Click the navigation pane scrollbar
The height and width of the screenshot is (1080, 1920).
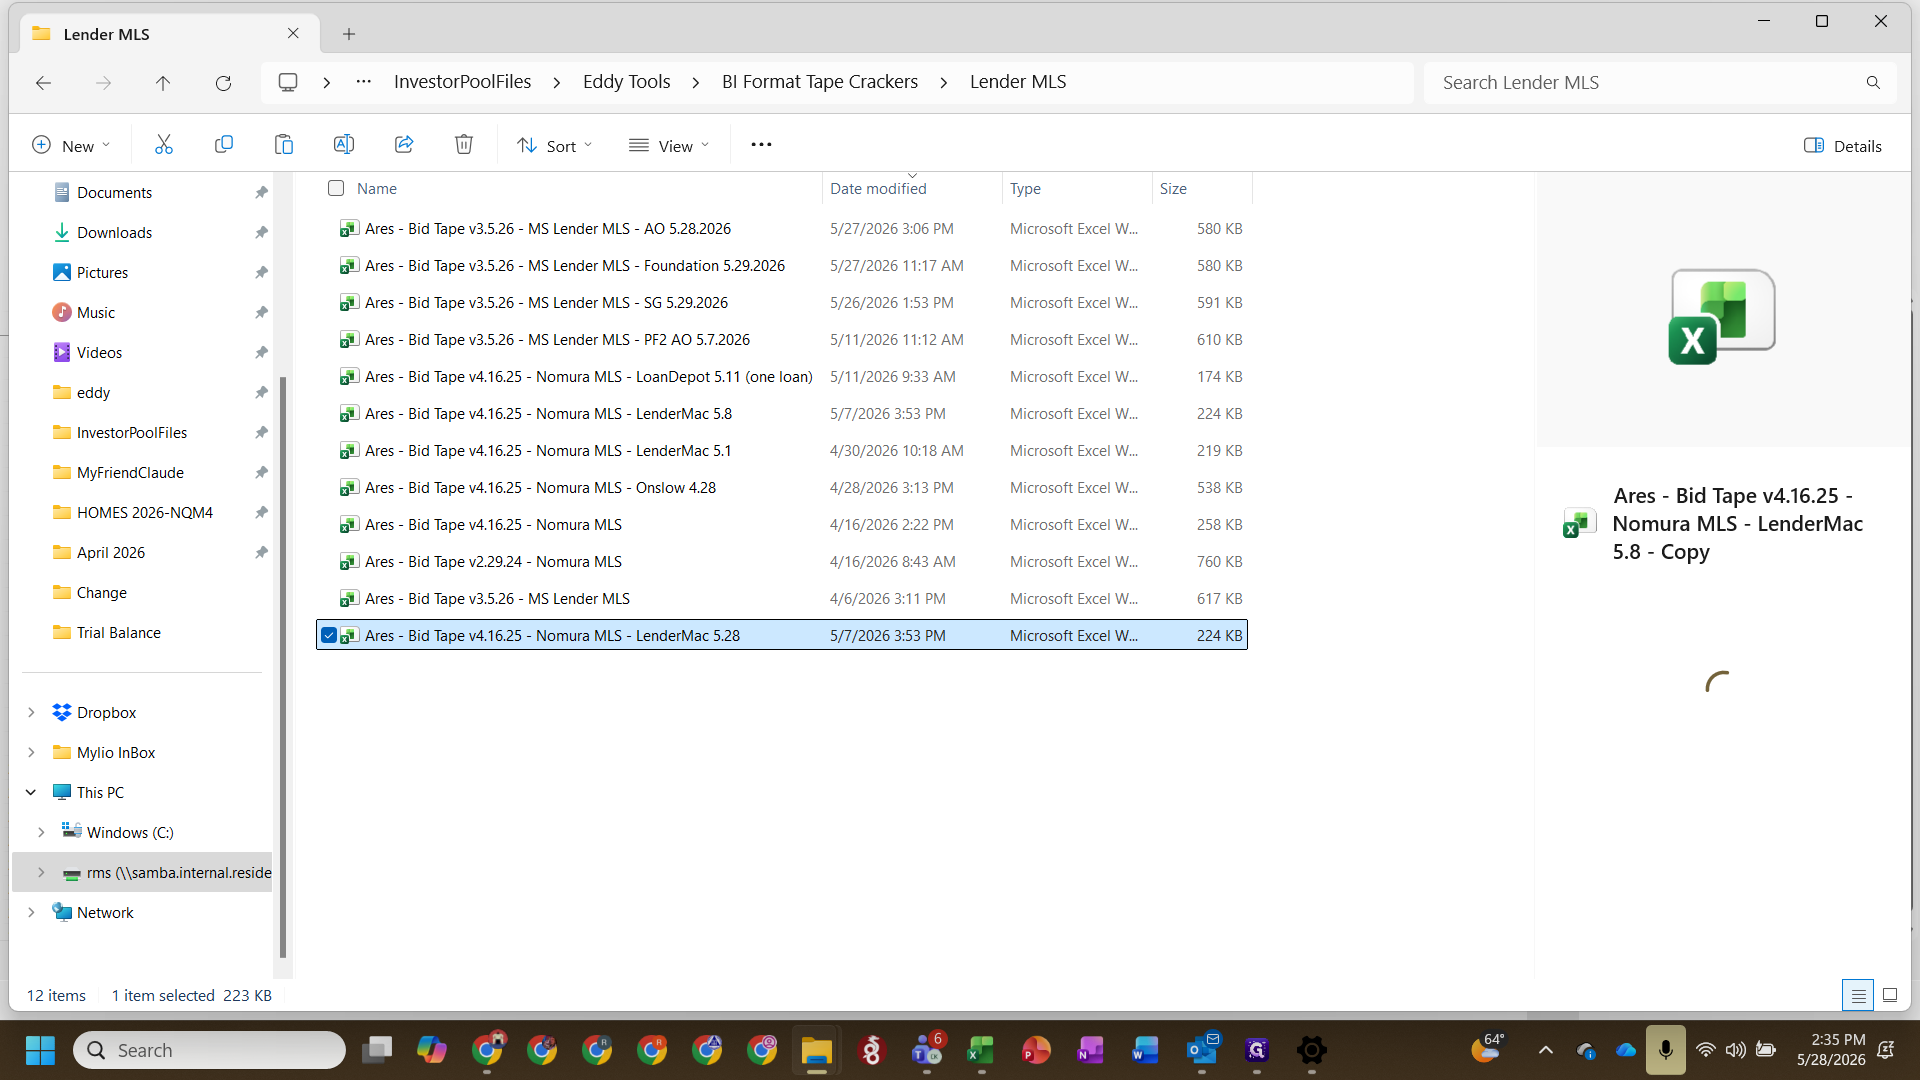(x=283, y=667)
